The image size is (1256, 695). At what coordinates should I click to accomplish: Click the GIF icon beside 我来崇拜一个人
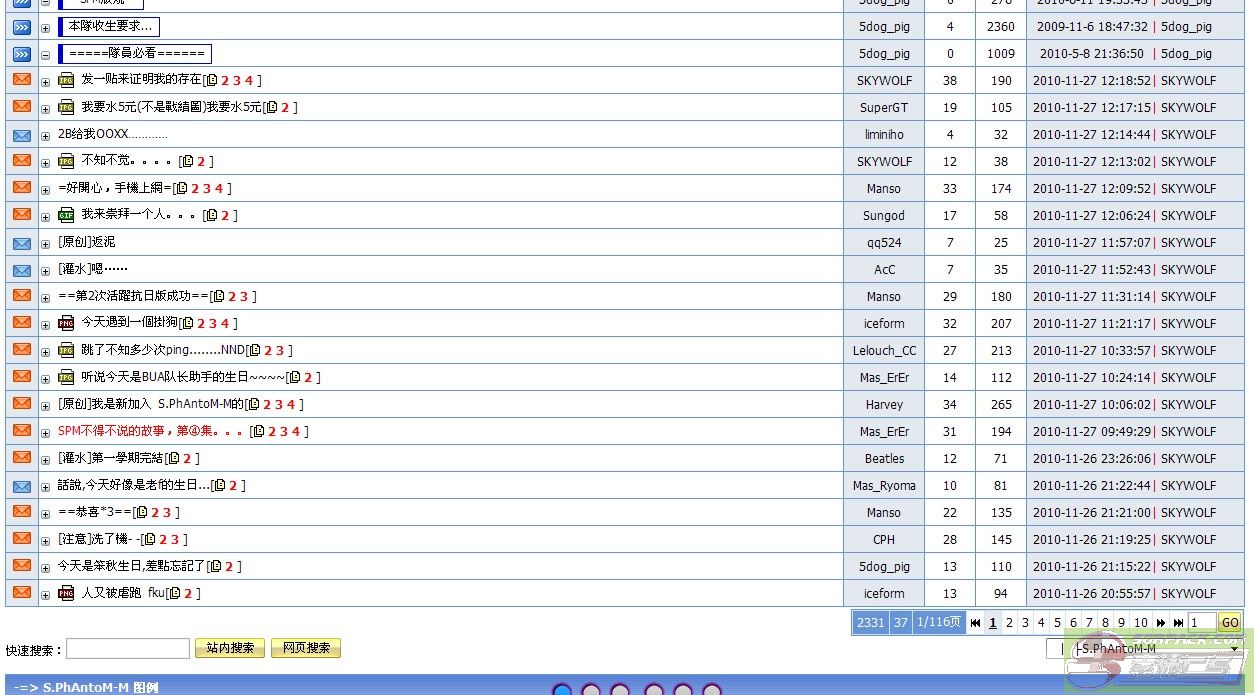[x=66, y=215]
